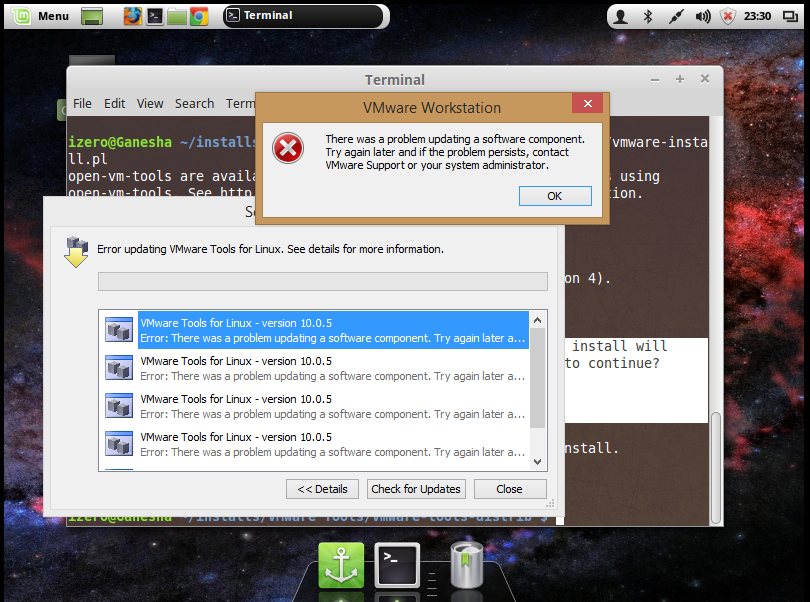Open the window switcher tray icon
The height and width of the screenshot is (602, 810).
point(790,17)
